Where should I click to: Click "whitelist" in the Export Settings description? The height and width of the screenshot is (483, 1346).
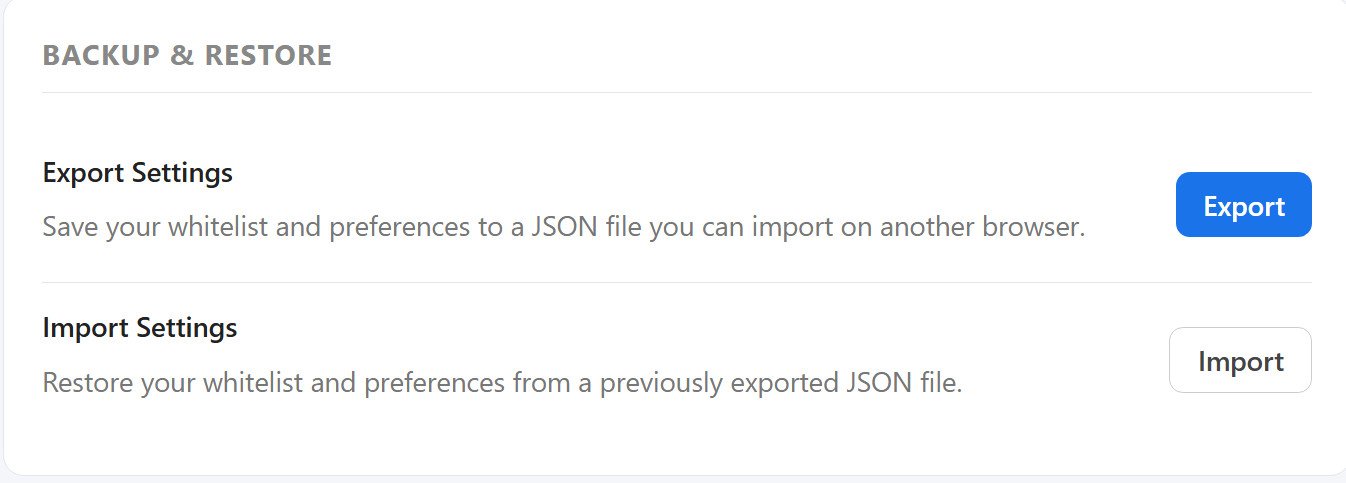tap(219, 227)
